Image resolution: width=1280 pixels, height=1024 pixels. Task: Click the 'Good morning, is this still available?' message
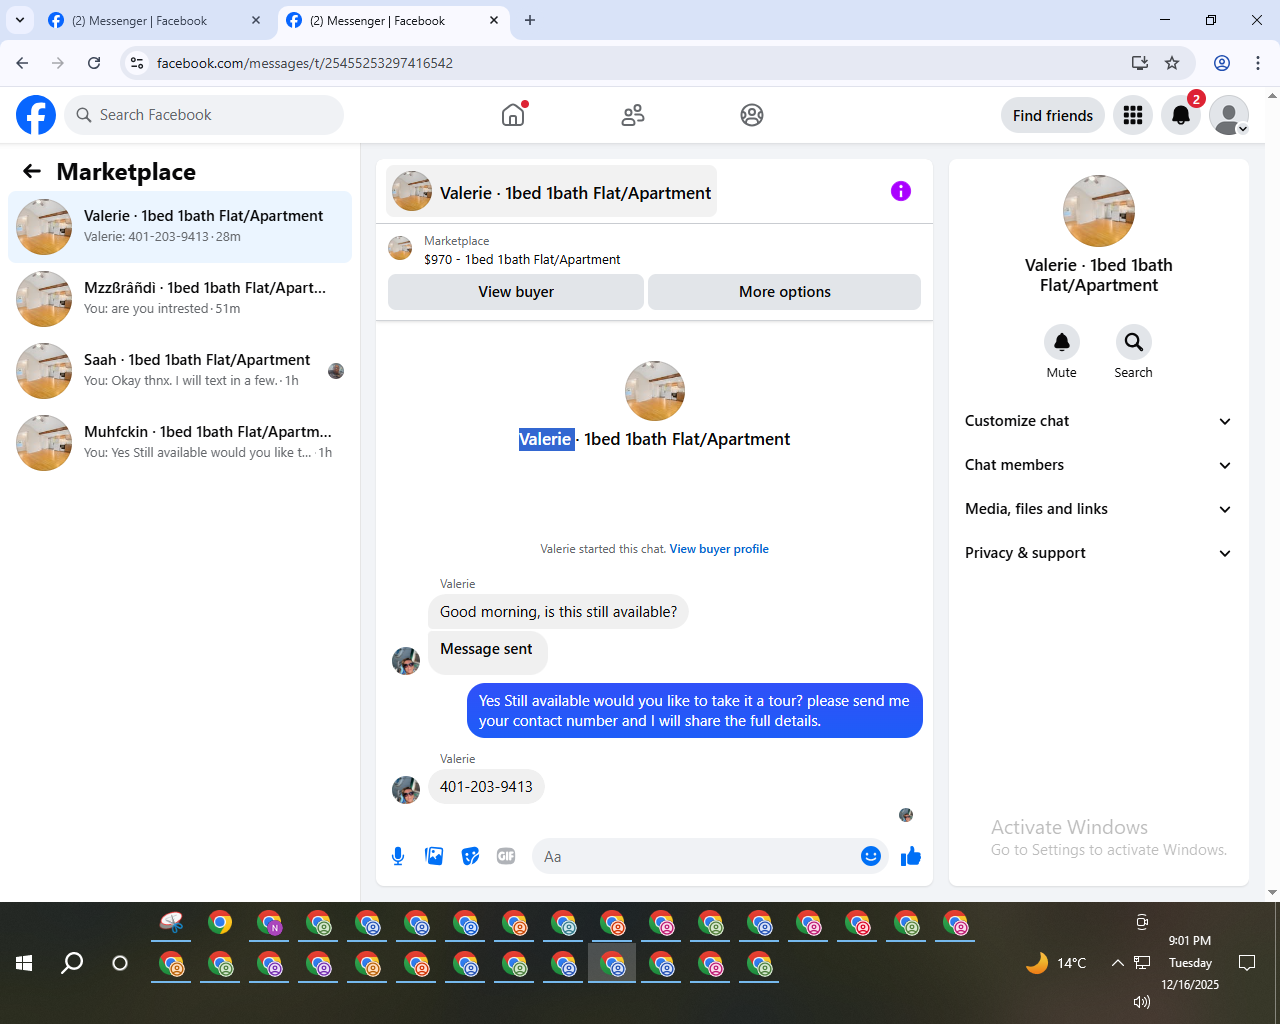point(558,612)
